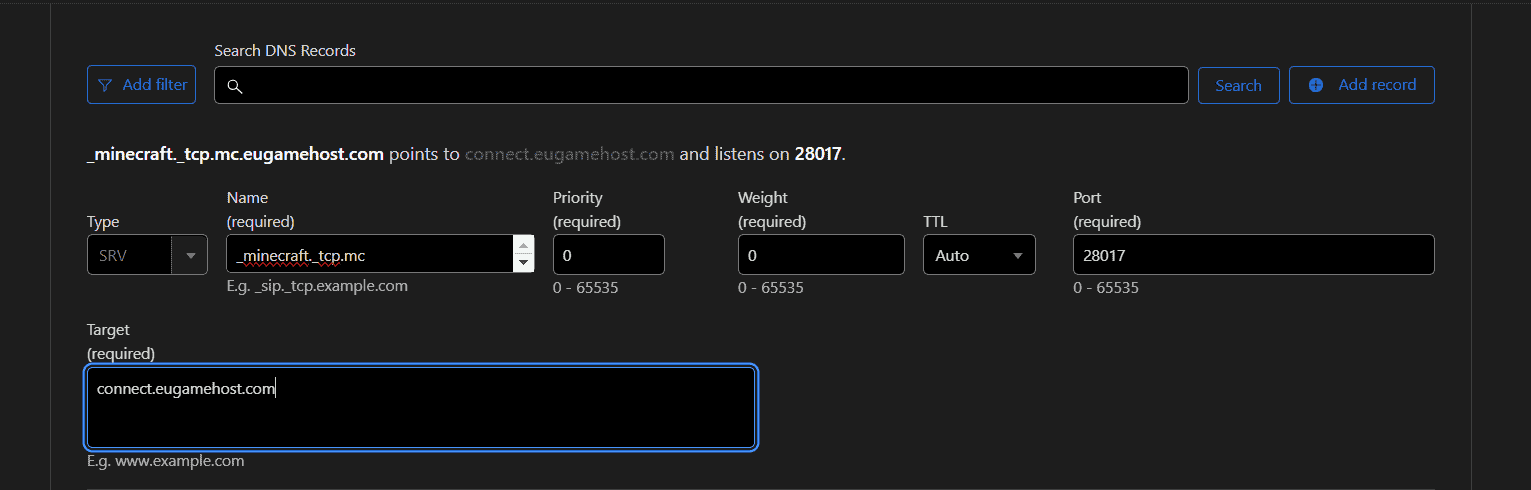Image resolution: width=1531 pixels, height=490 pixels.
Task: Click the TTL label
Action: [x=936, y=222]
